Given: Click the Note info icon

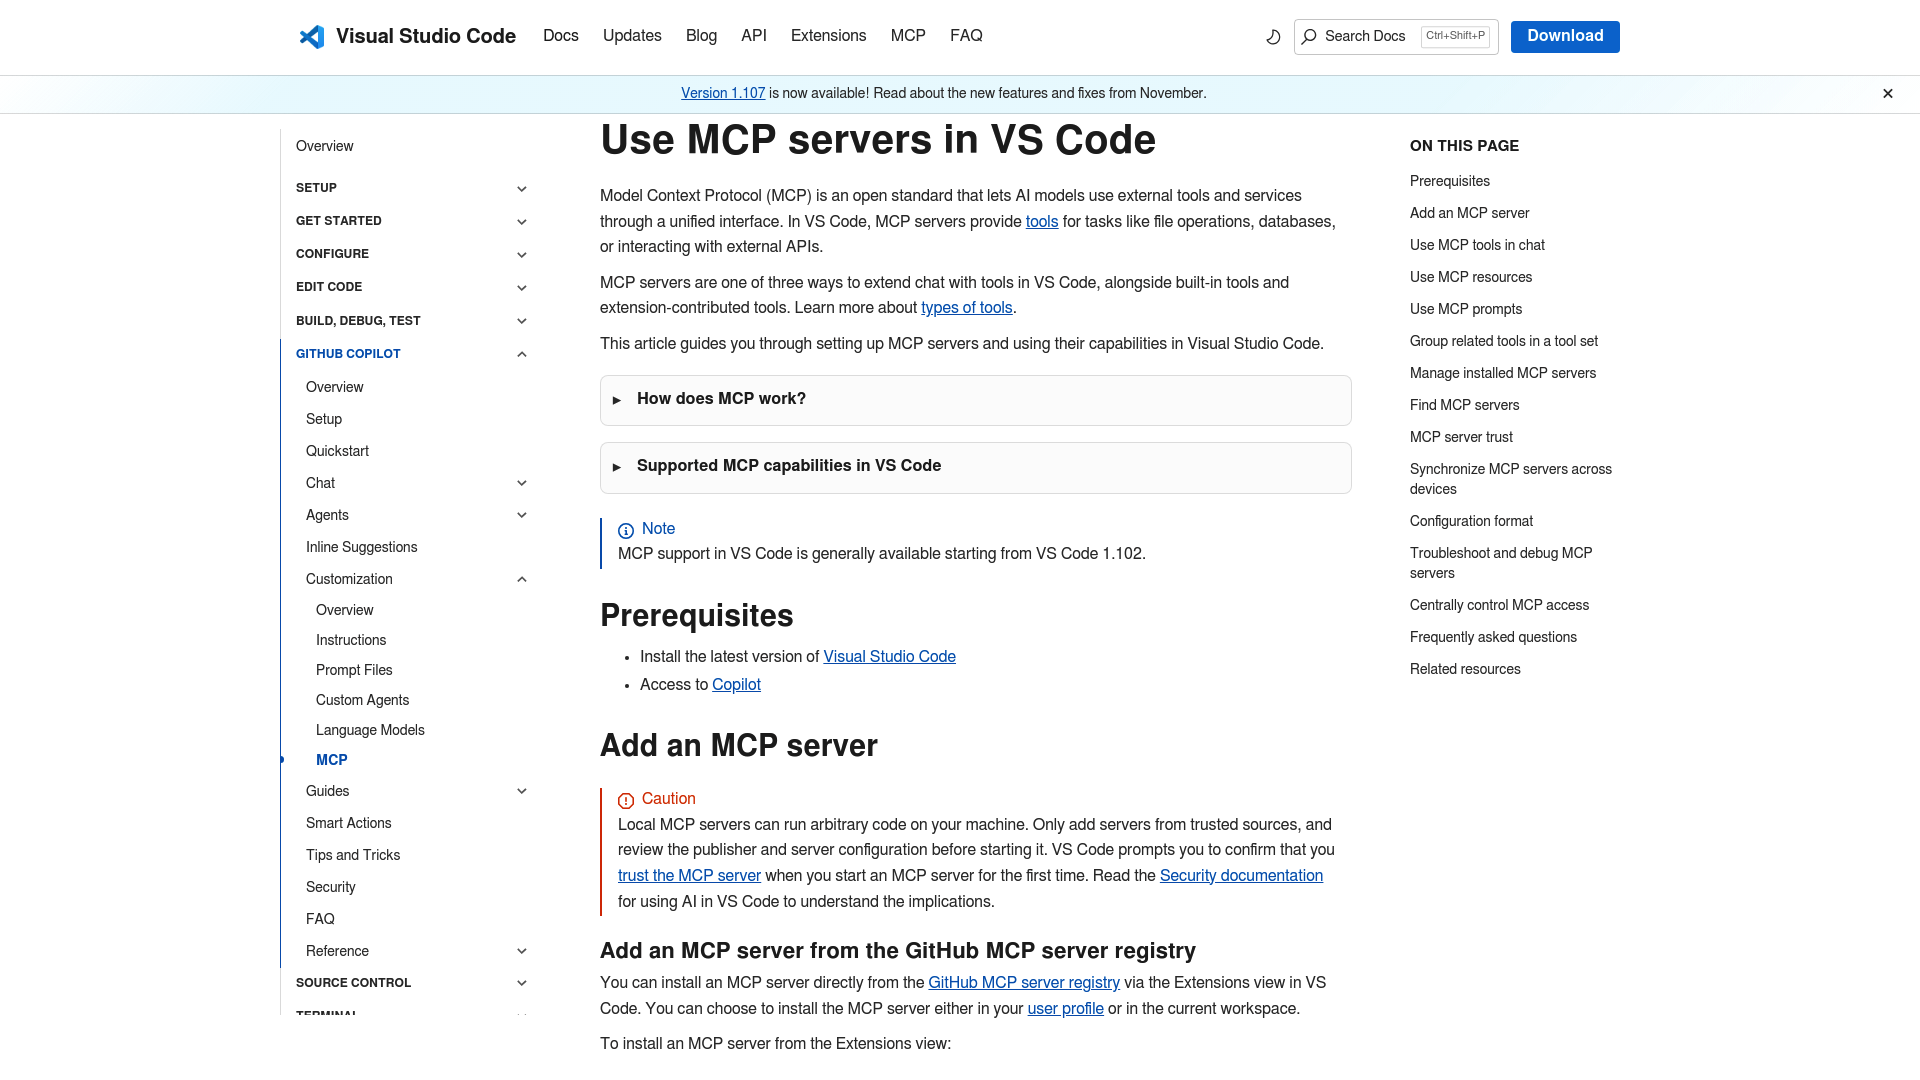Looking at the screenshot, I should tap(626, 531).
